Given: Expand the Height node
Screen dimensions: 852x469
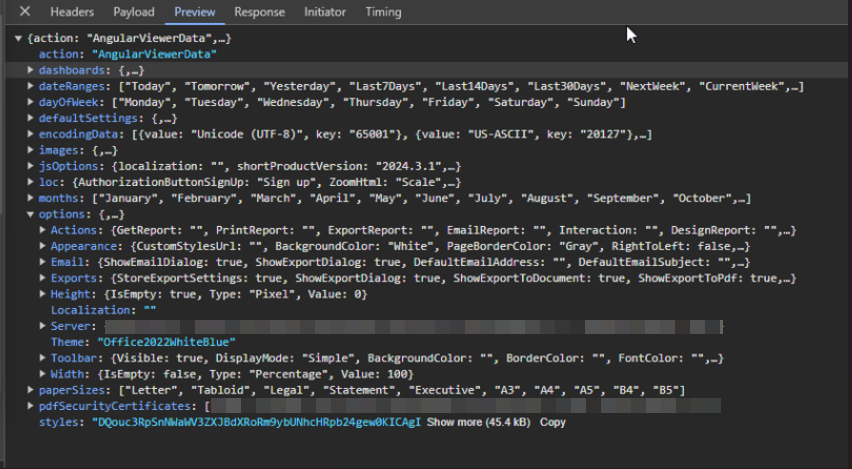Looking at the screenshot, I should click(42, 294).
